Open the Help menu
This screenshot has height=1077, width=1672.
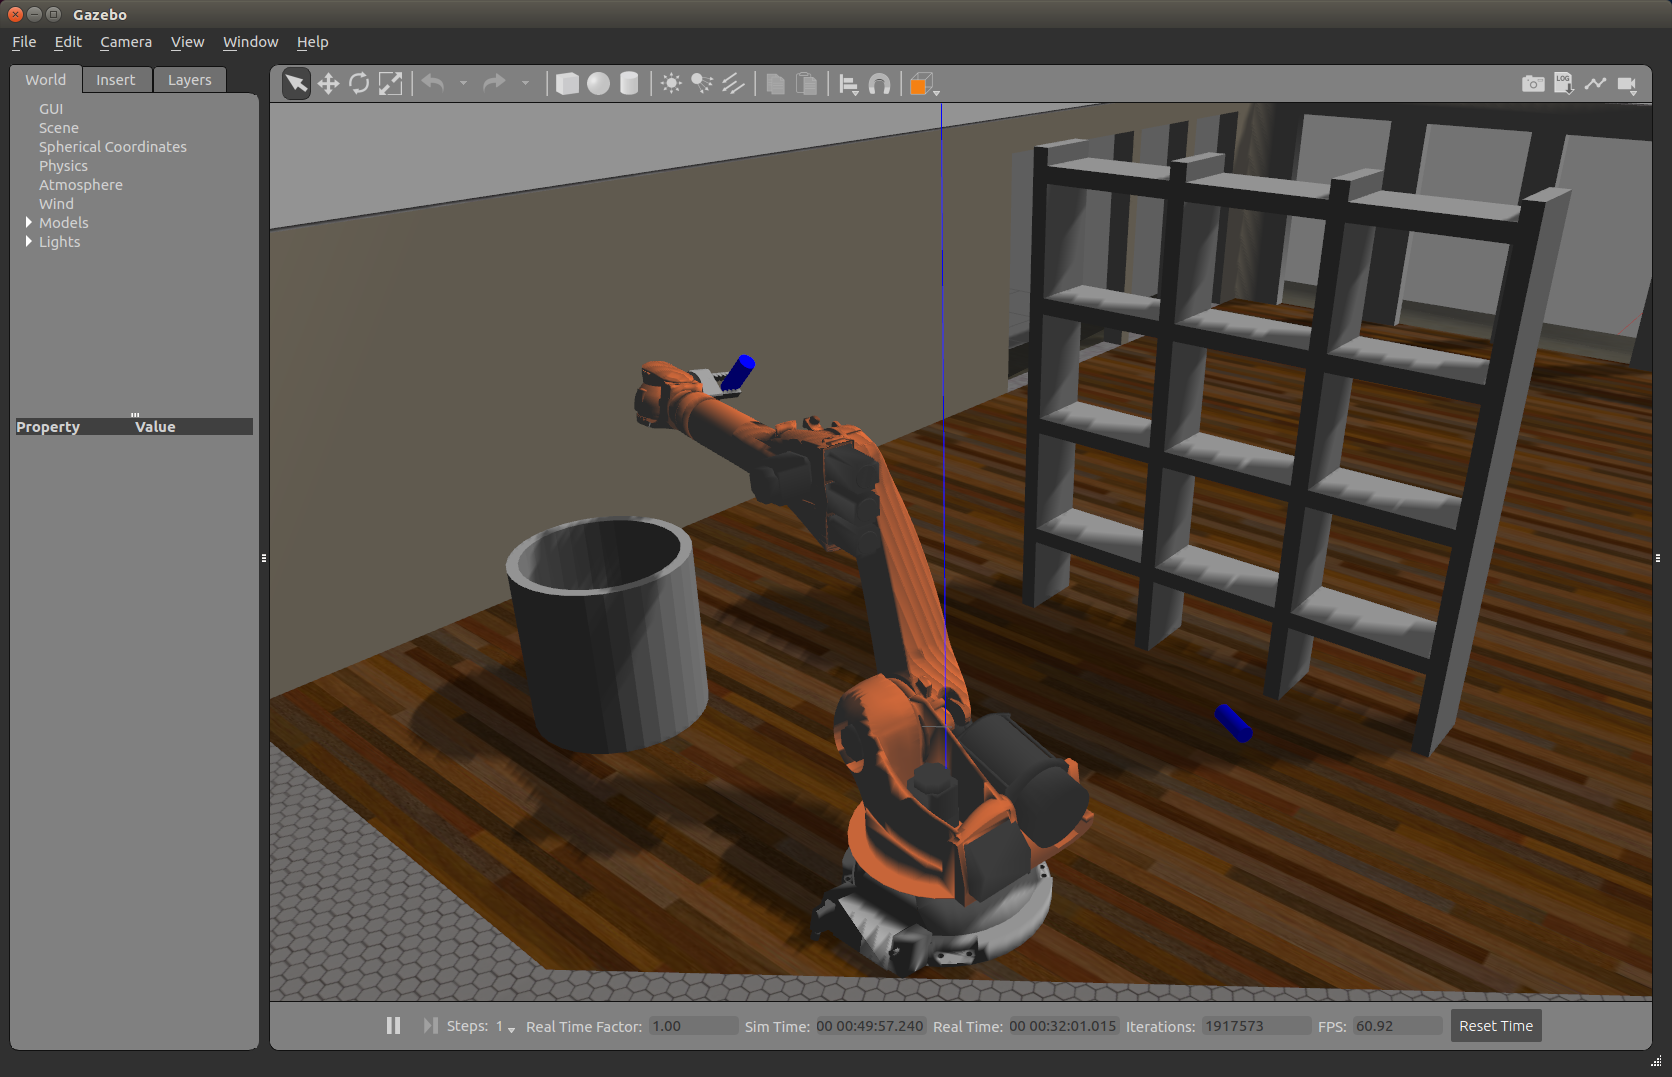point(312,42)
